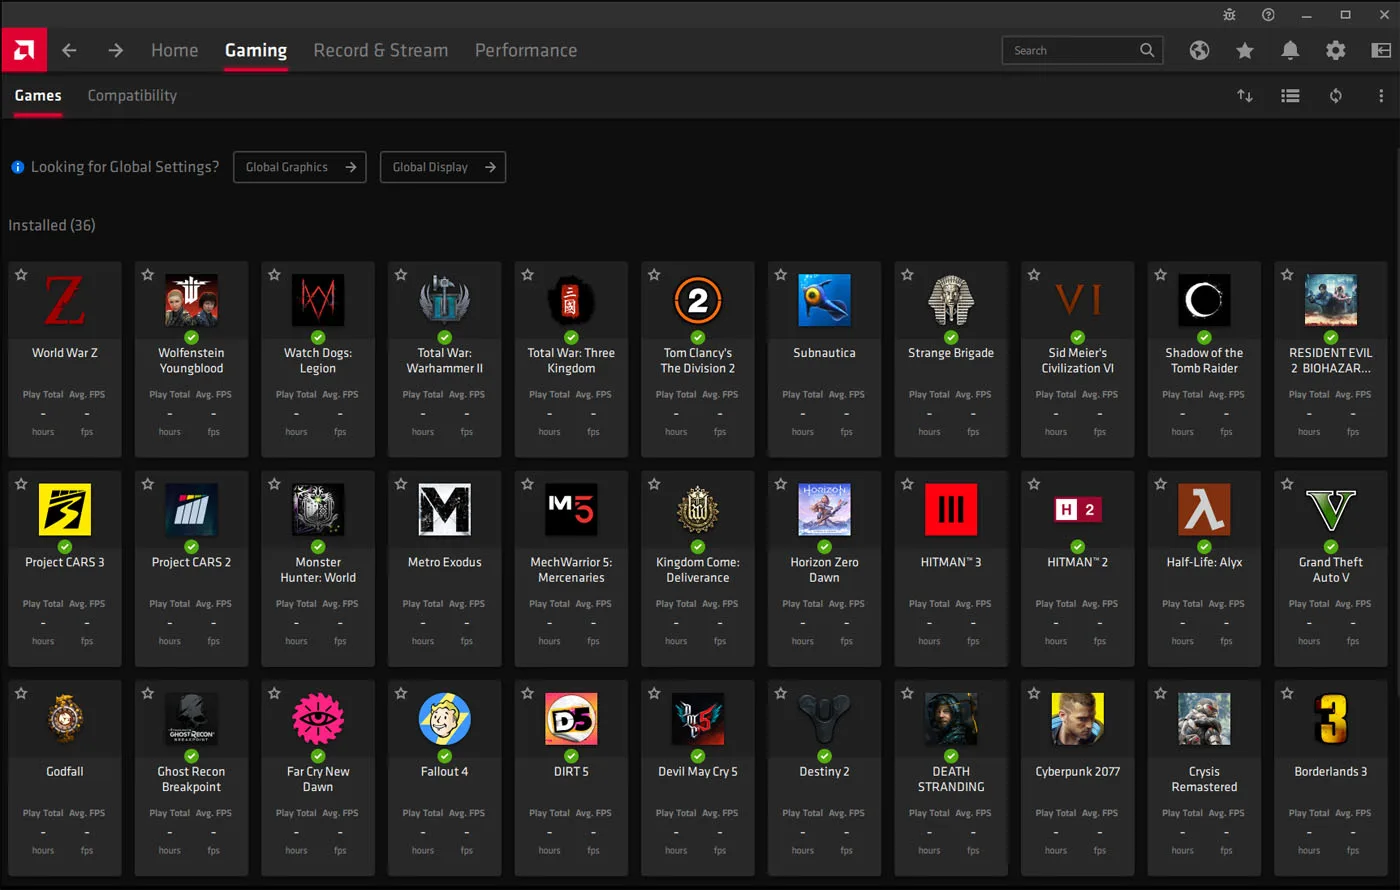Open Shadow of the Tomb Raider icon
Screen dimensions: 1400x890
(x=1204, y=300)
